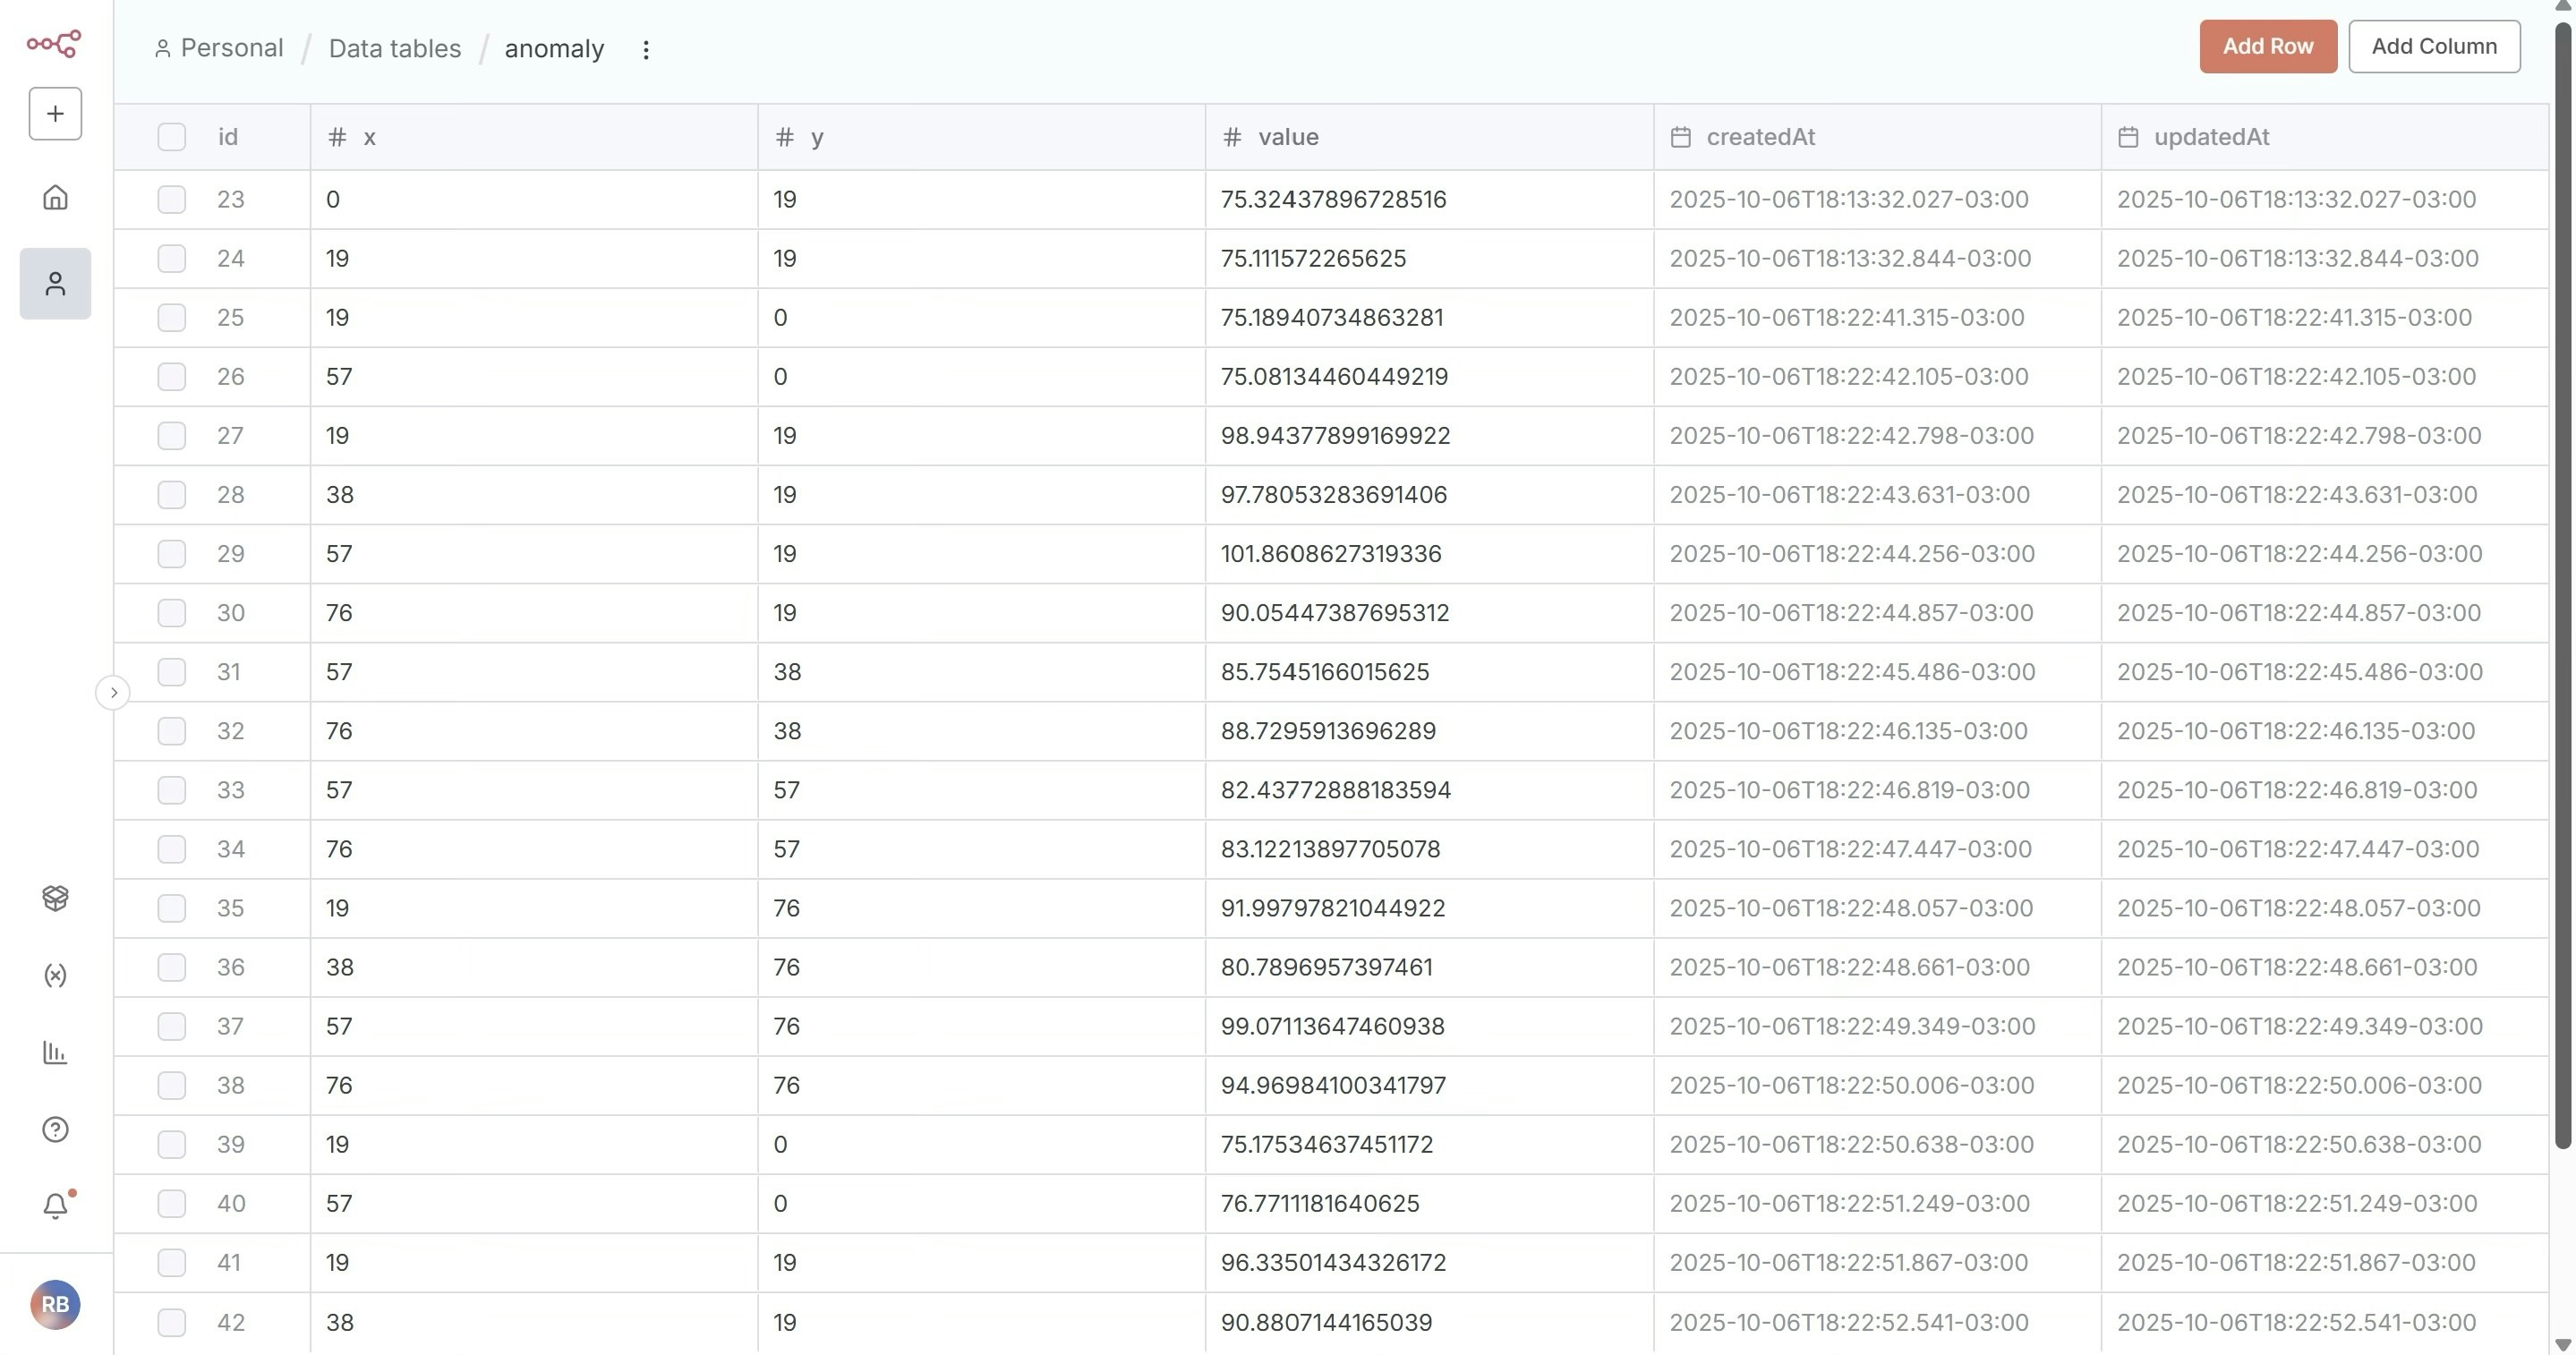The image size is (2576, 1355).
Task: Toggle the select-all checkbox in header
Action: (172, 137)
